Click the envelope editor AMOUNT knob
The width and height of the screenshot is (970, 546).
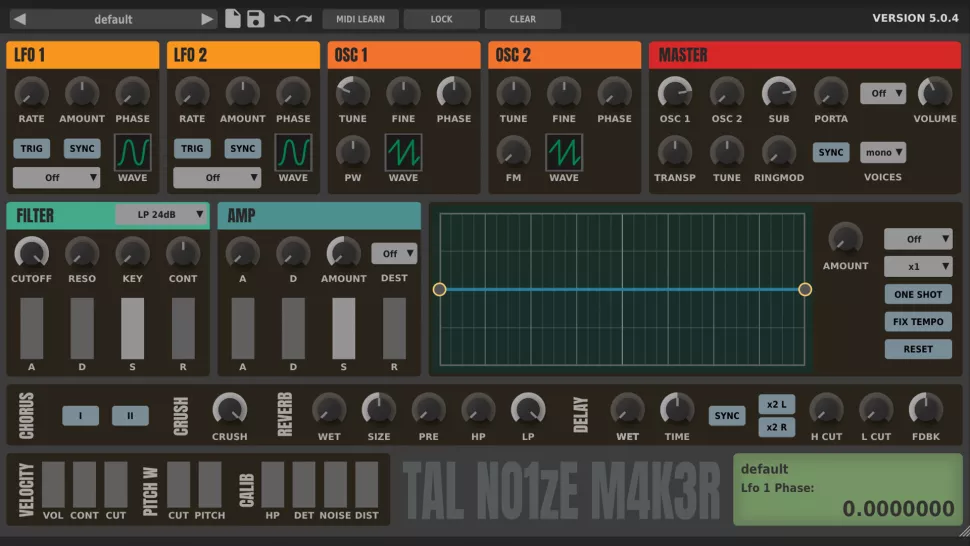845,238
